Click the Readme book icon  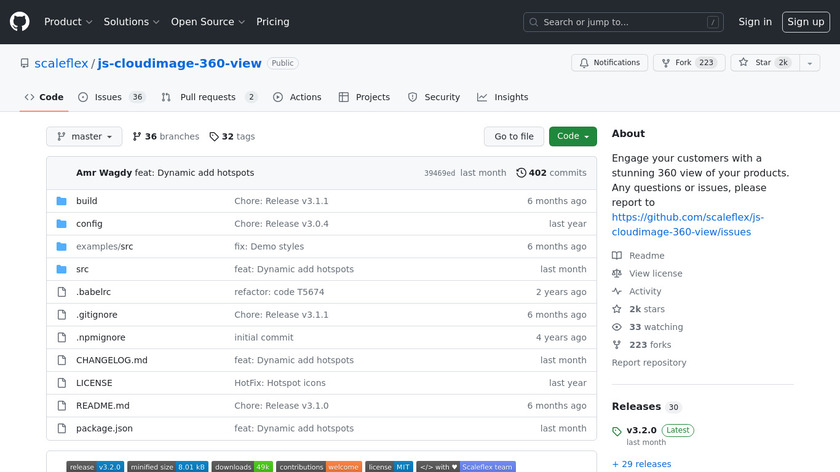pyautogui.click(x=617, y=256)
